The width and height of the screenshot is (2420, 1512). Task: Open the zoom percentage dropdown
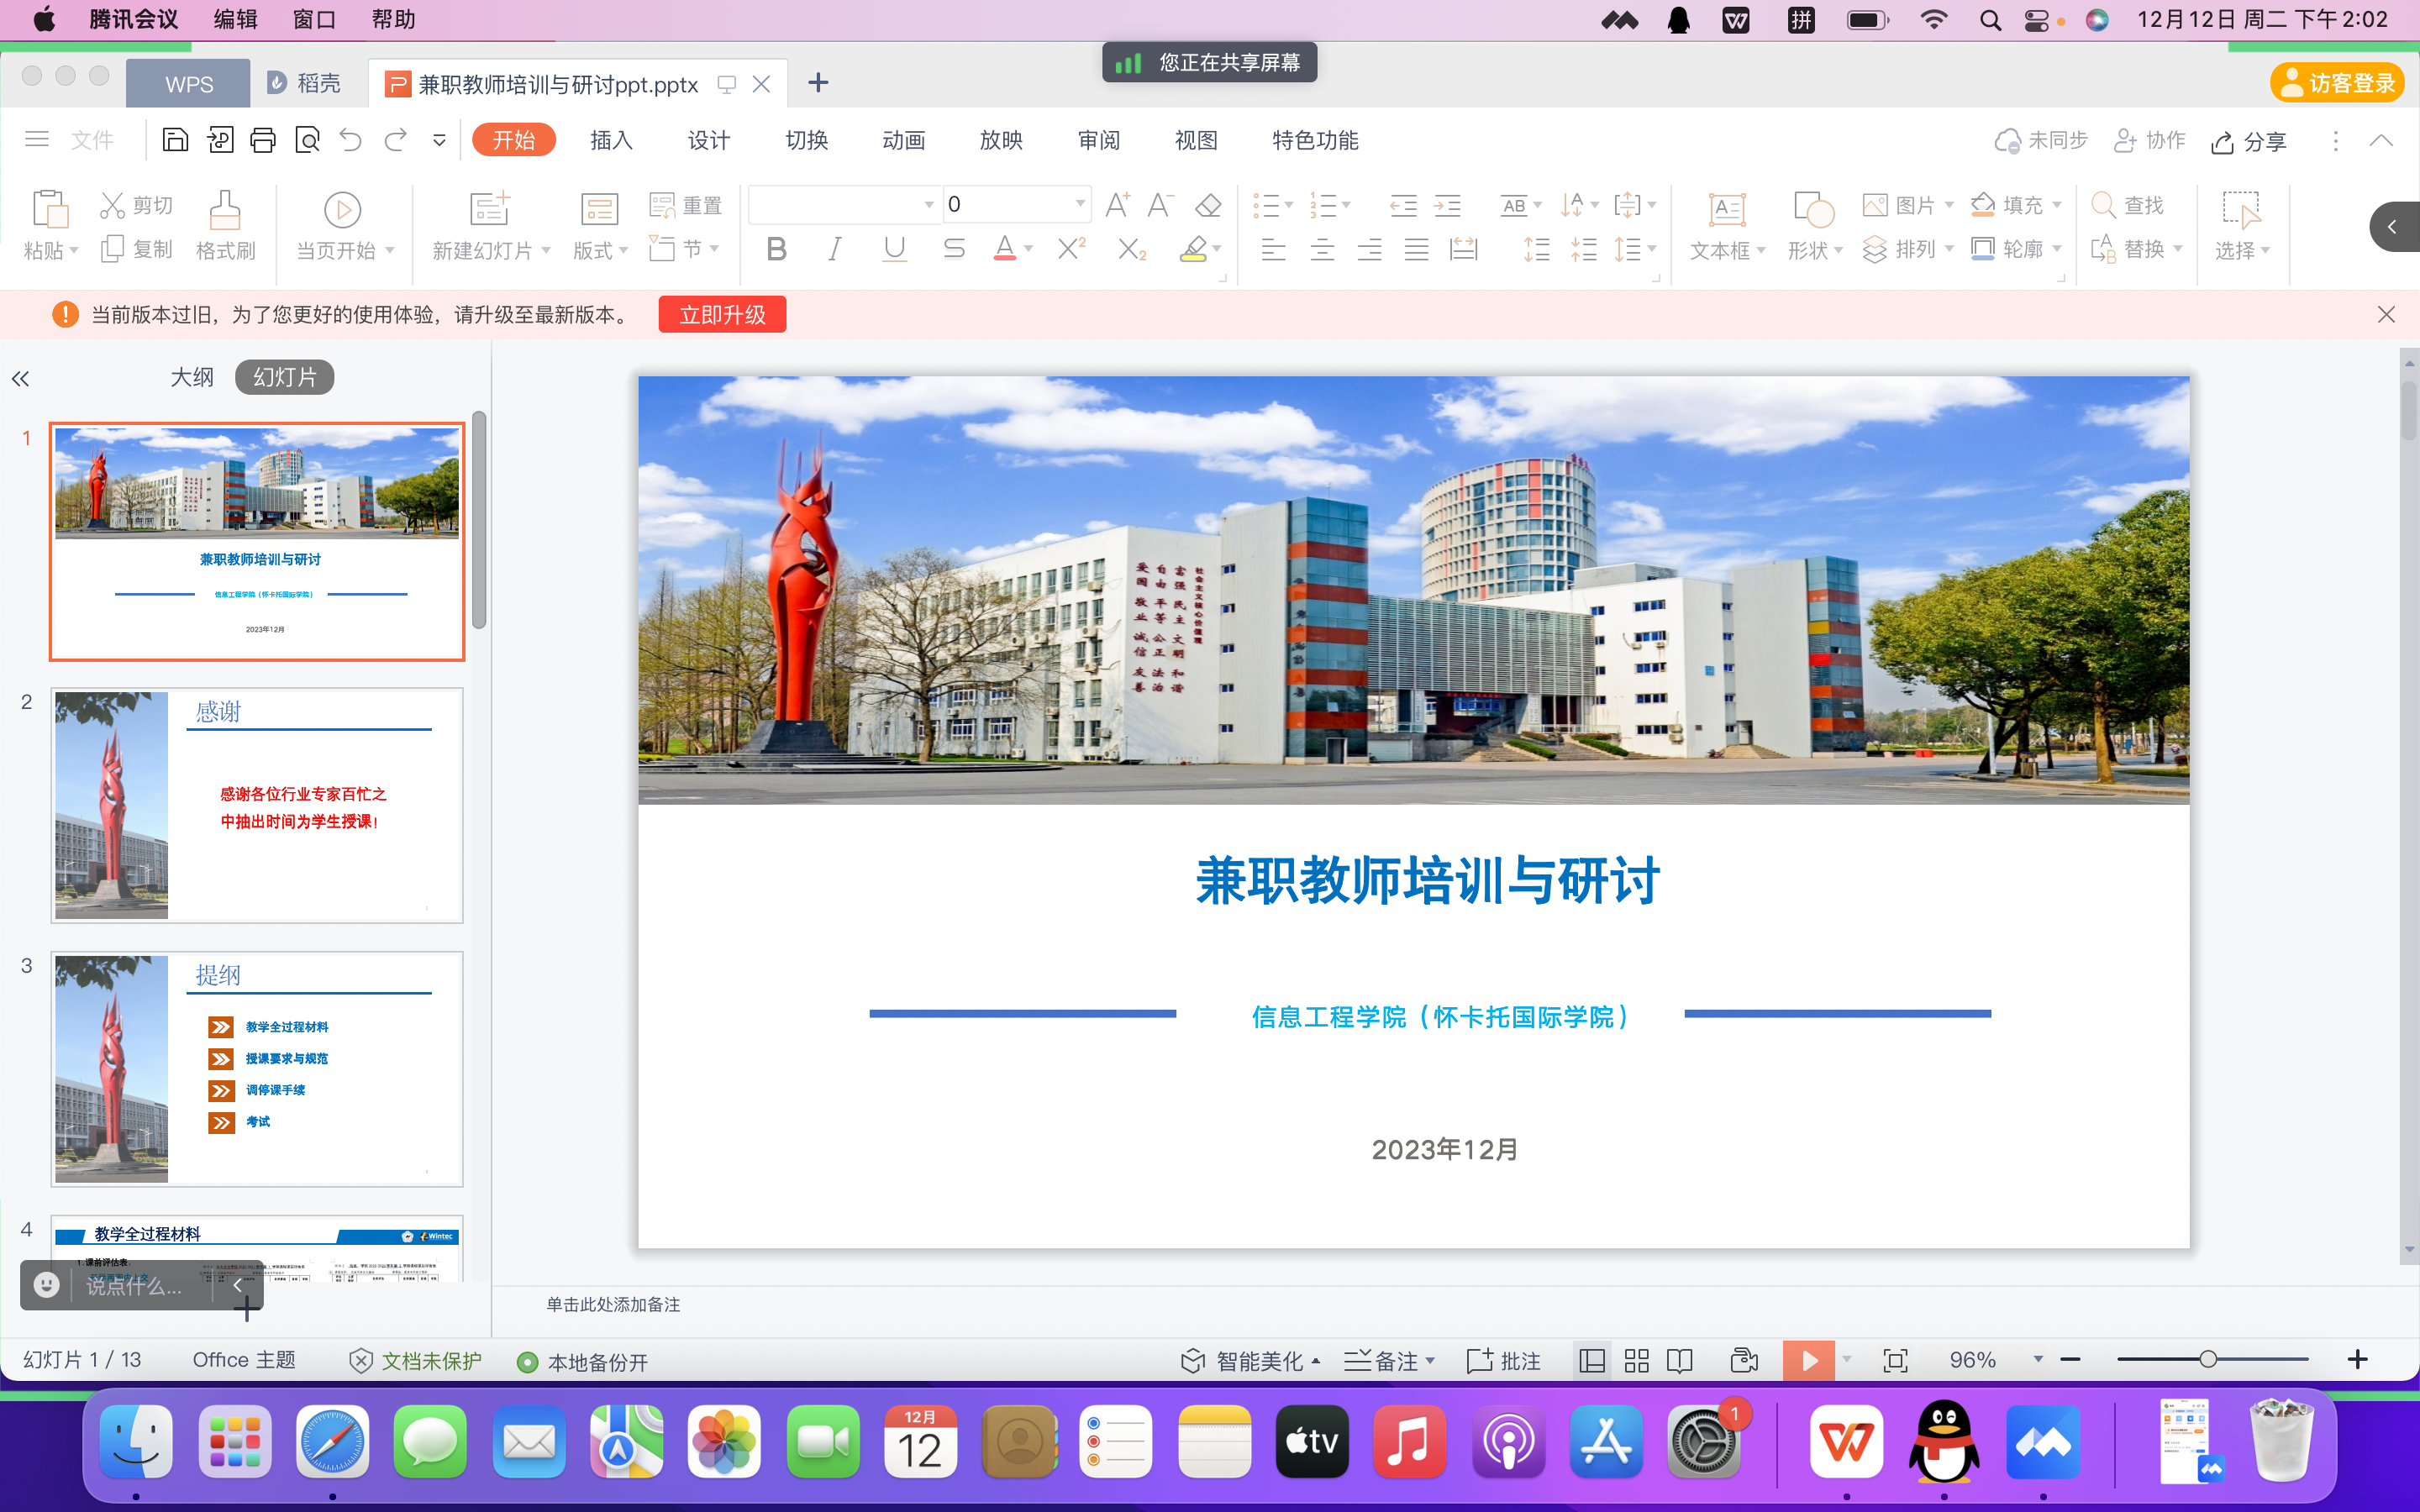click(2037, 1360)
